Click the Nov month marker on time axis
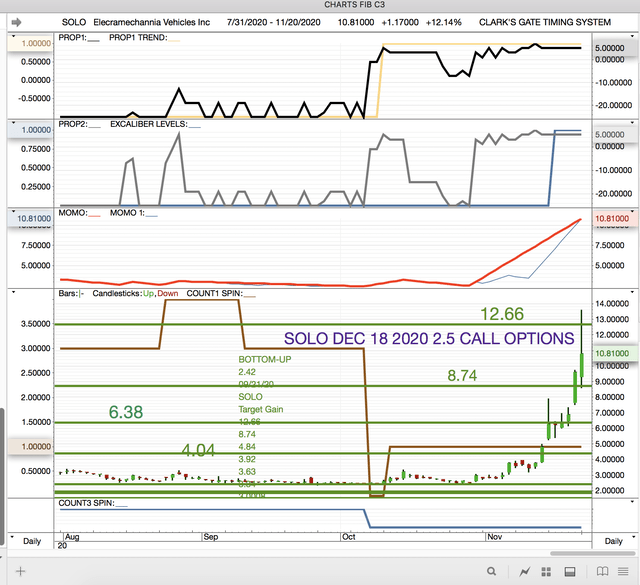 click(494, 537)
